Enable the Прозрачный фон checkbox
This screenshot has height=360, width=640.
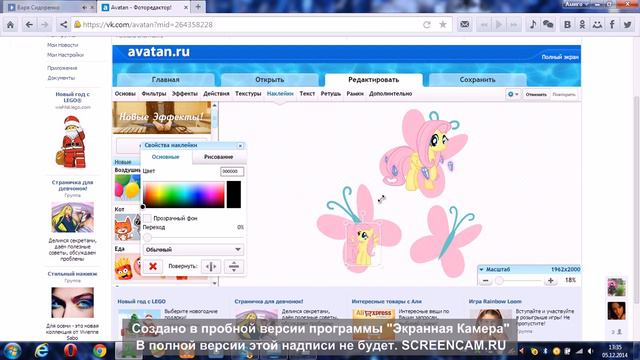pyautogui.click(x=147, y=218)
